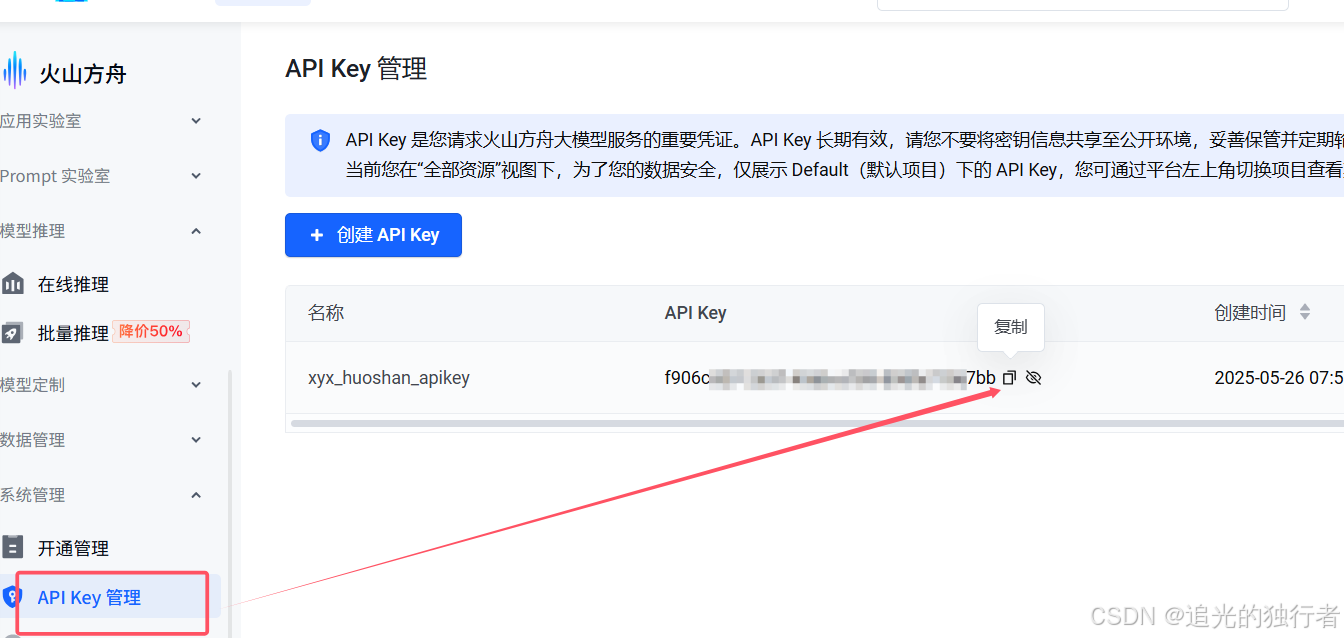This screenshot has height=638, width=1344.
Task: Click the 名称 column header
Action: pyautogui.click(x=326, y=313)
